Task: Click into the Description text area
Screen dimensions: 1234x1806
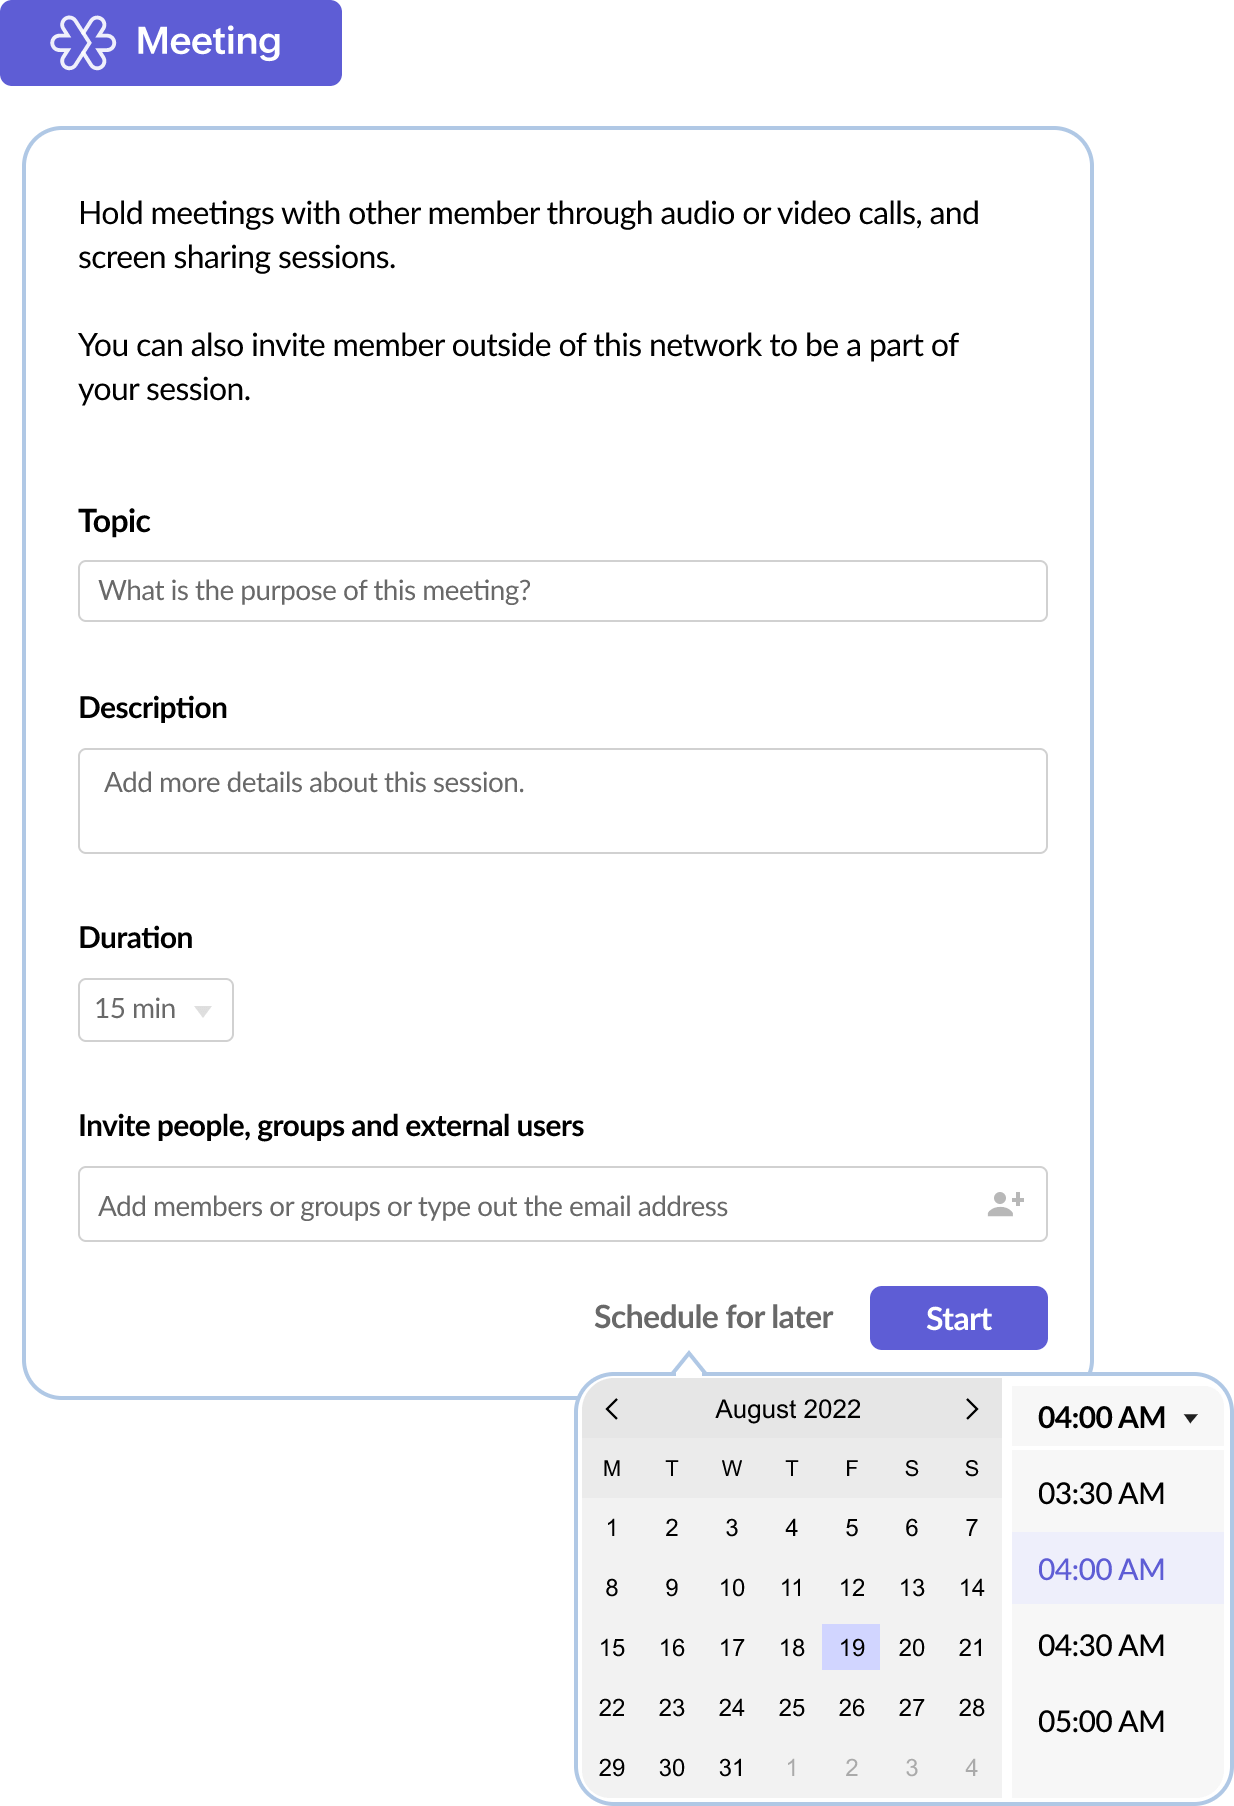Action: tap(562, 801)
